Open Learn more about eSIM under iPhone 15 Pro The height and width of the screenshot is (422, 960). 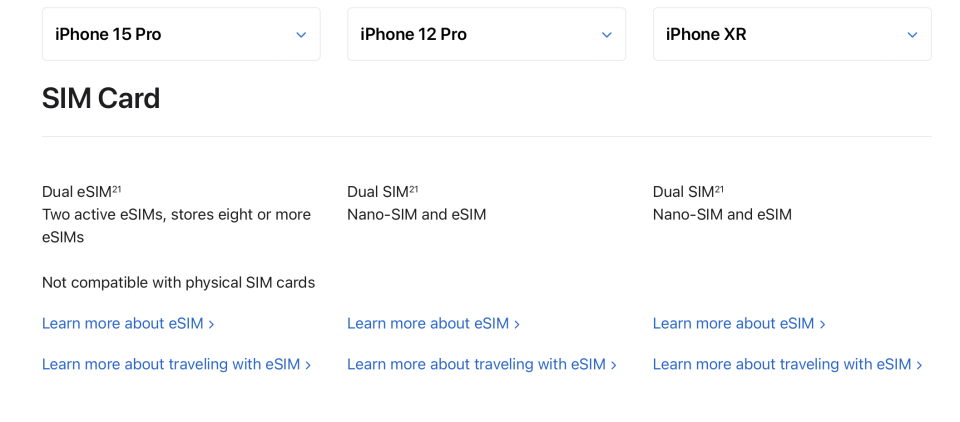tap(128, 323)
